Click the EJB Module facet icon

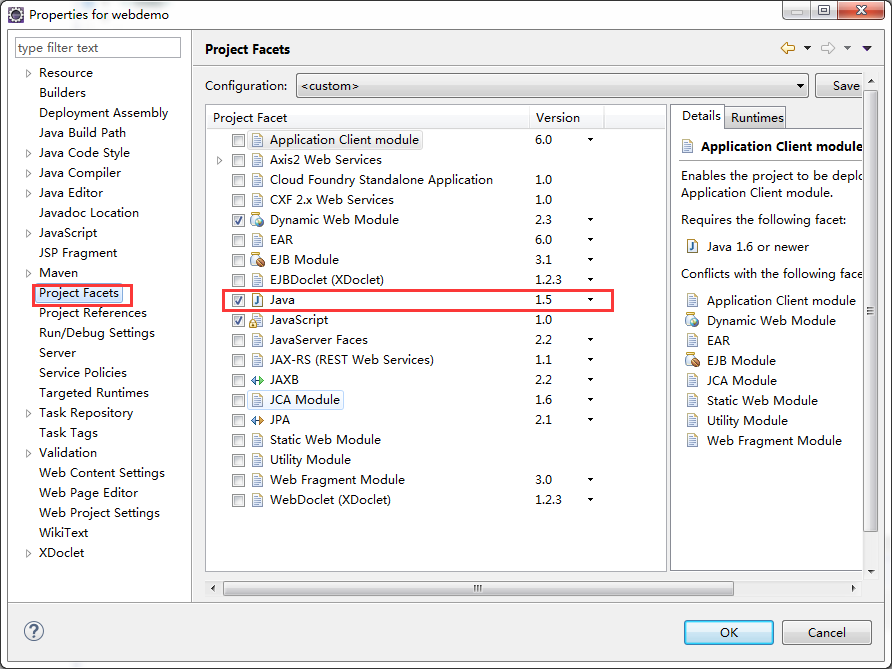(257, 260)
